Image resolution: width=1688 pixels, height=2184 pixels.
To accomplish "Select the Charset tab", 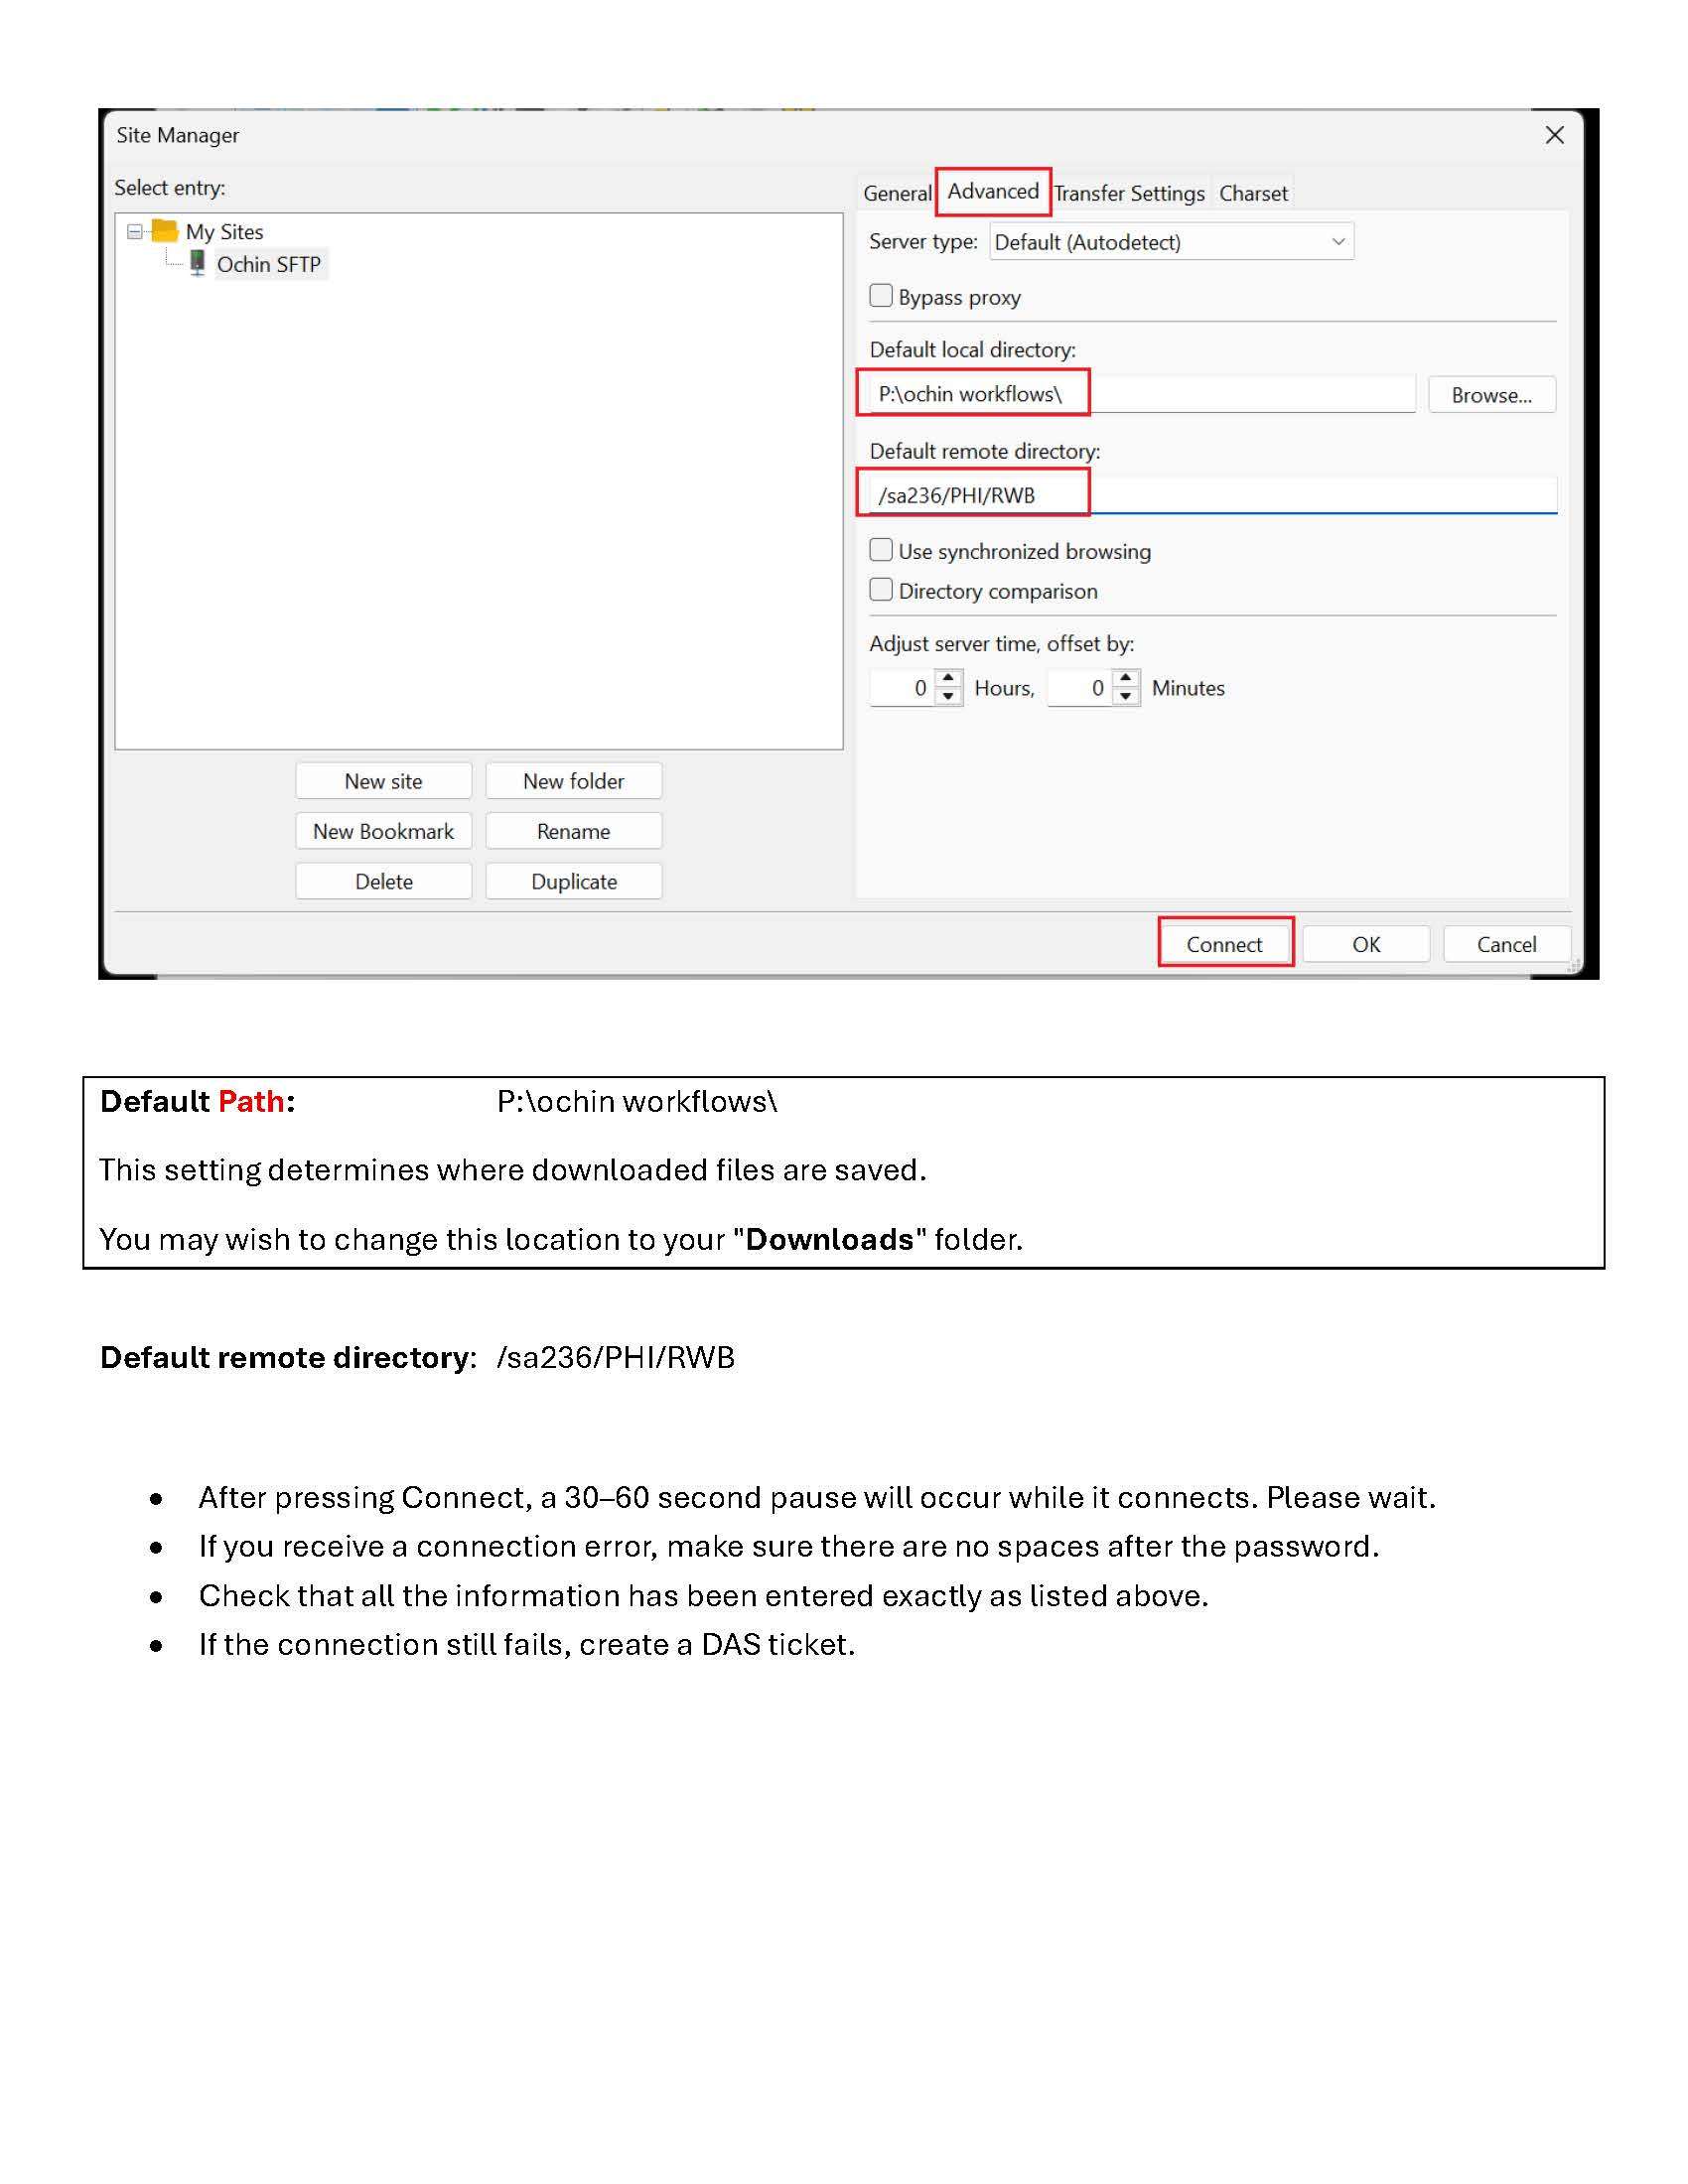I will (x=1253, y=193).
